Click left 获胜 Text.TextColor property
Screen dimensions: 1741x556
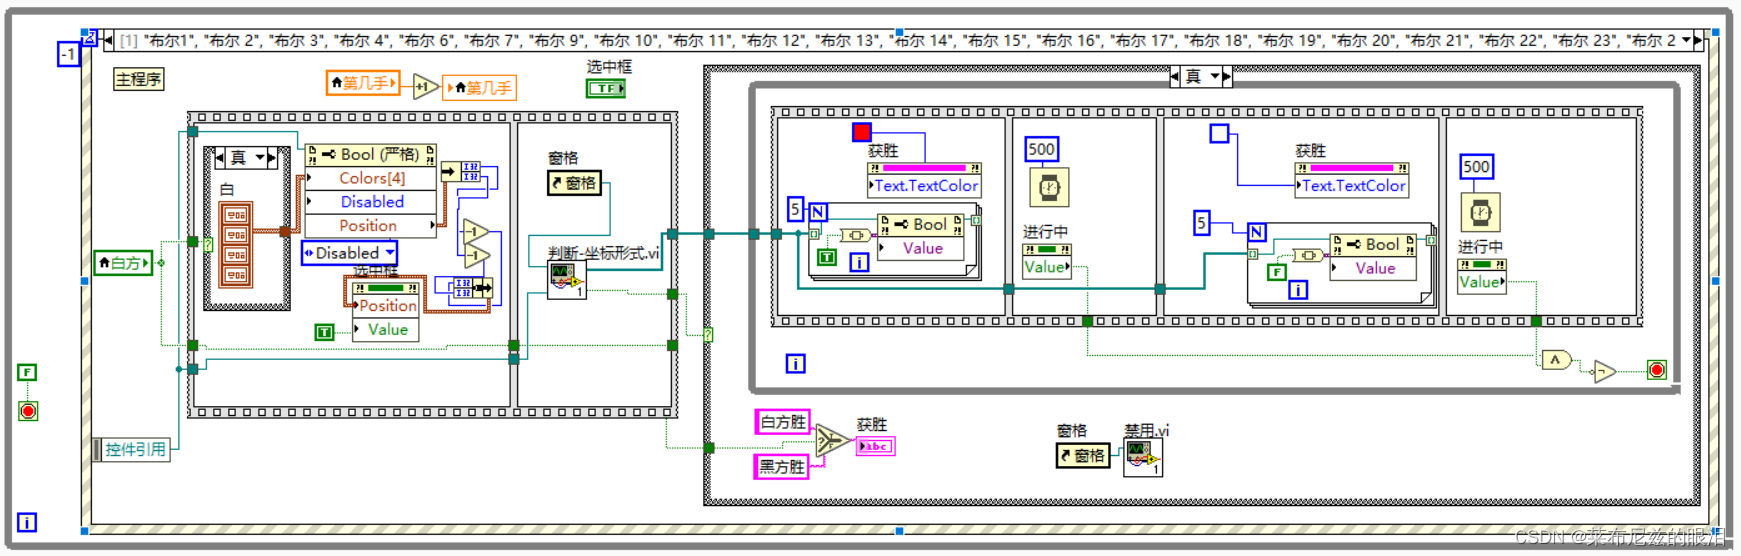tap(925, 185)
